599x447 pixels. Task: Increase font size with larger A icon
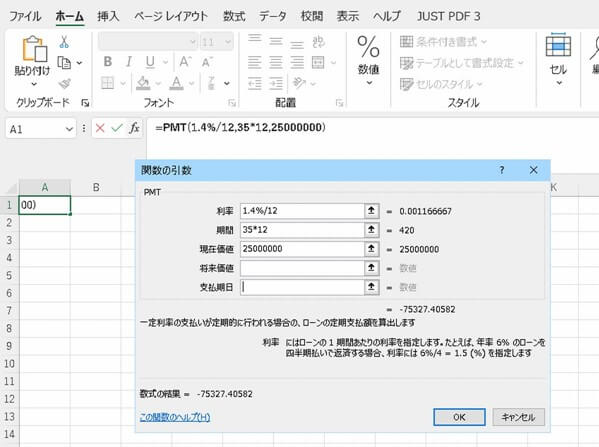[185, 62]
